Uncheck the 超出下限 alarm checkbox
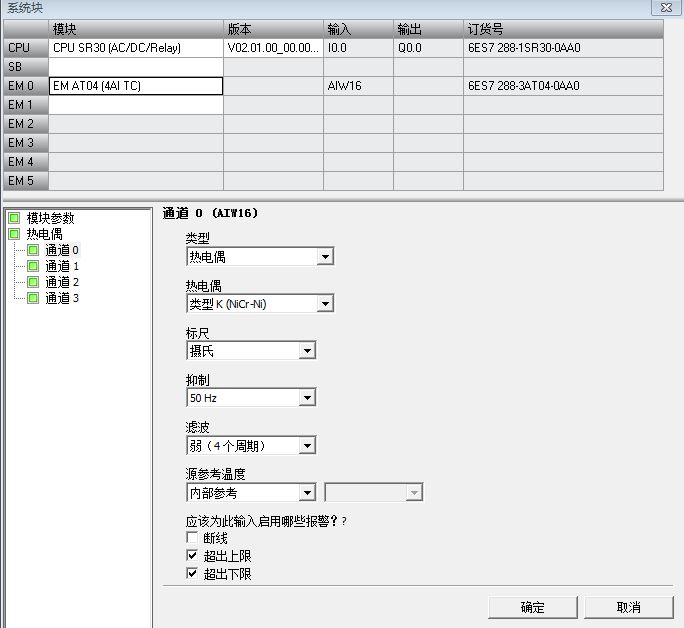Screen dimensions: 684x628 click(x=193, y=574)
